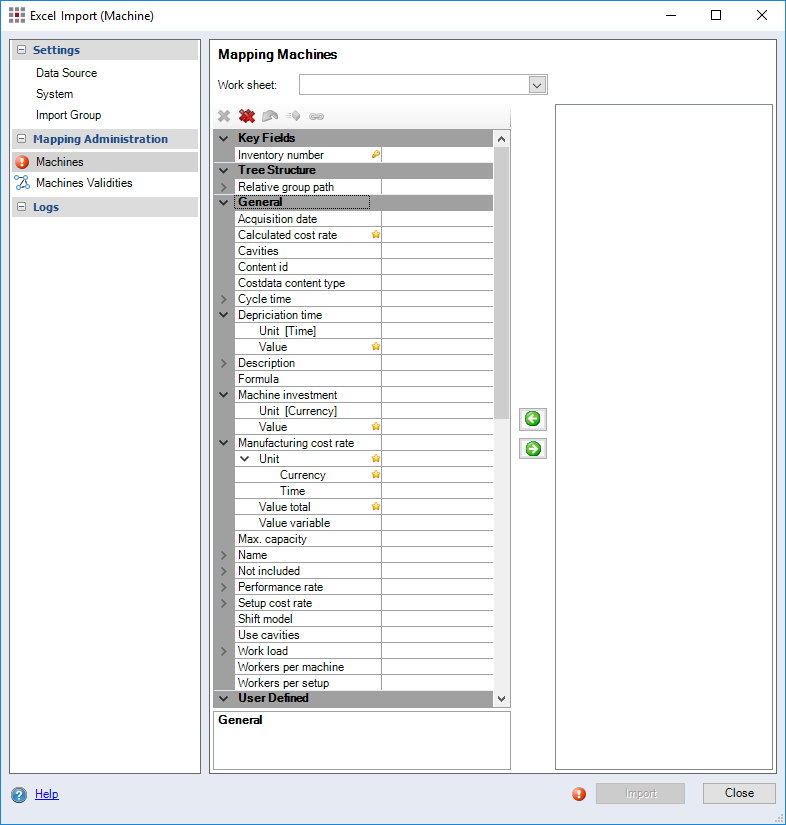
Task: Collapse the Manufacturing cost rate node
Action: click(223, 443)
